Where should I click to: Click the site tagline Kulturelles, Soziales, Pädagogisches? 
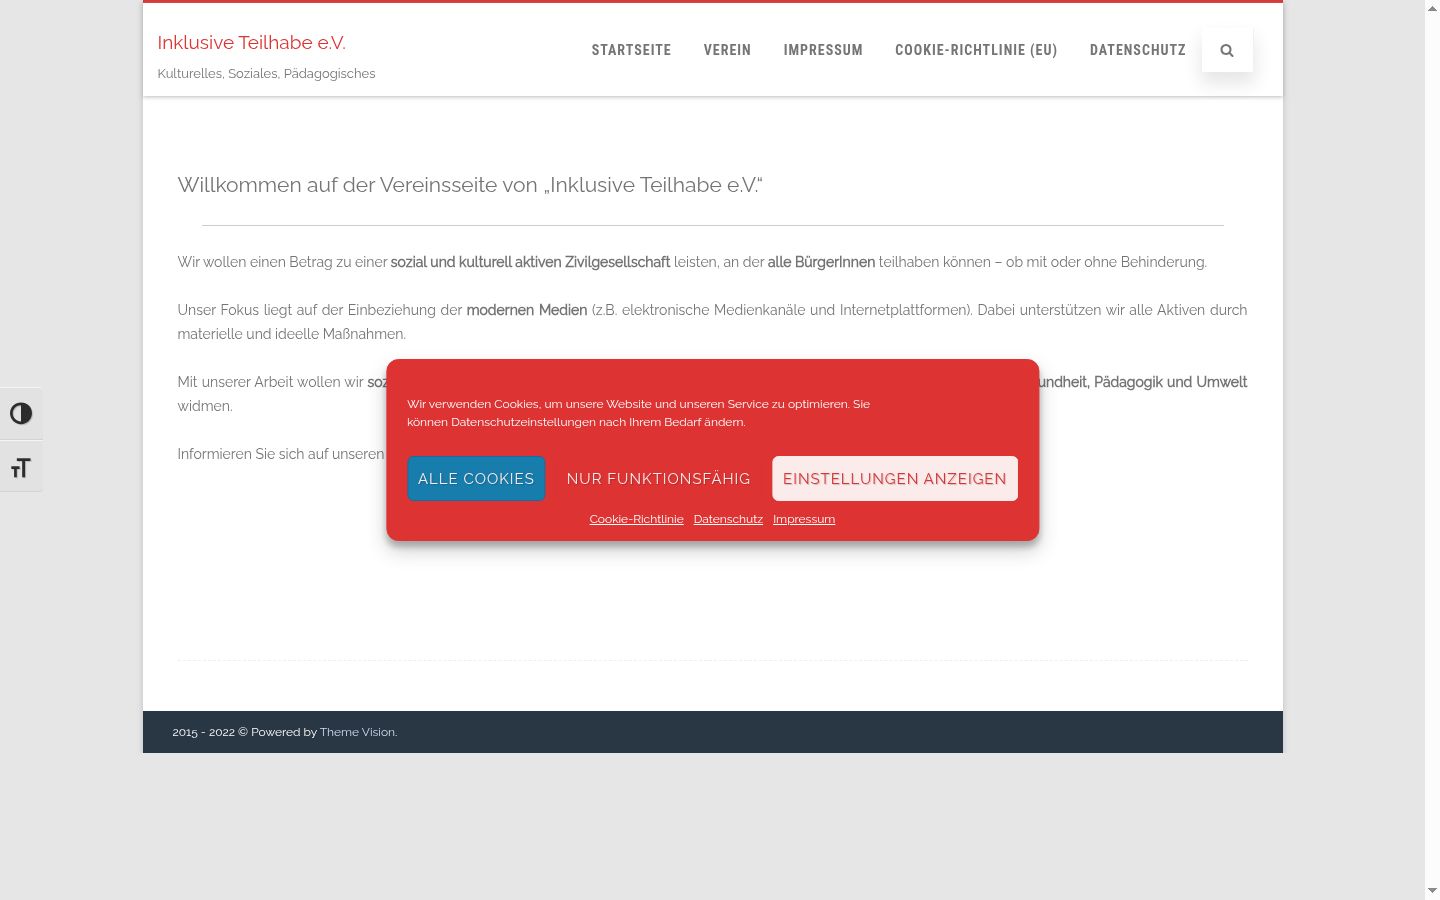coord(266,74)
